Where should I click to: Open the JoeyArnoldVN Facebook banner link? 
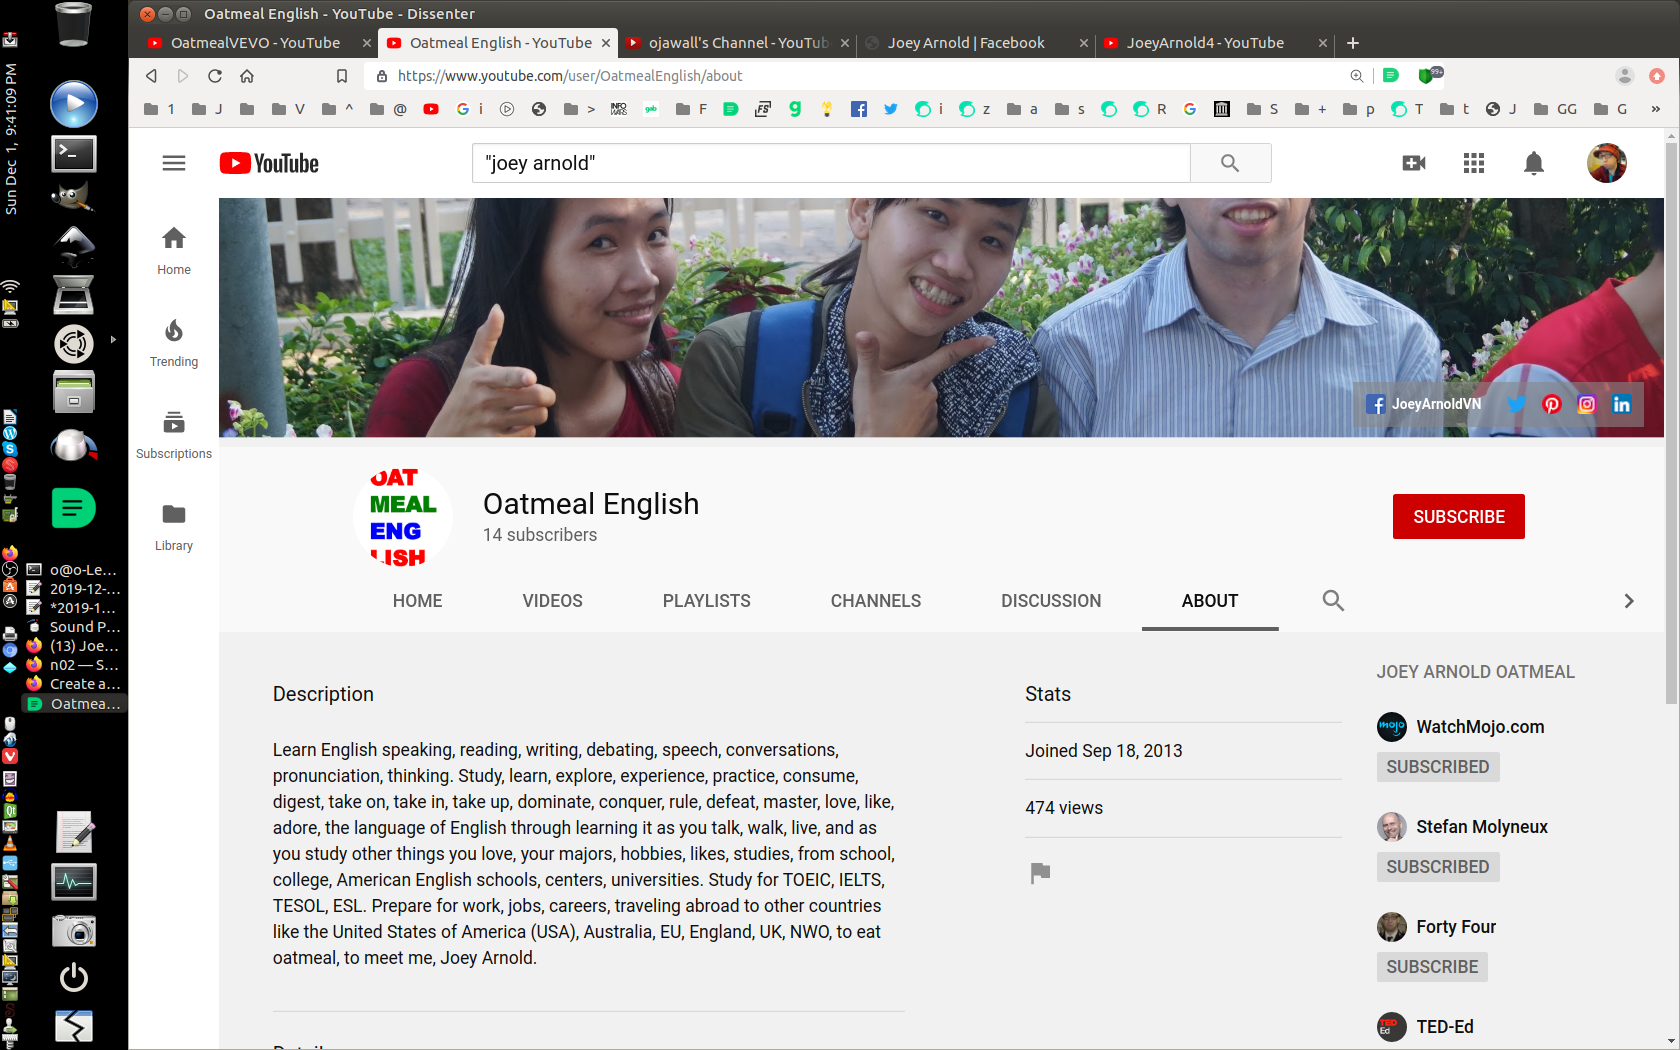1424,404
